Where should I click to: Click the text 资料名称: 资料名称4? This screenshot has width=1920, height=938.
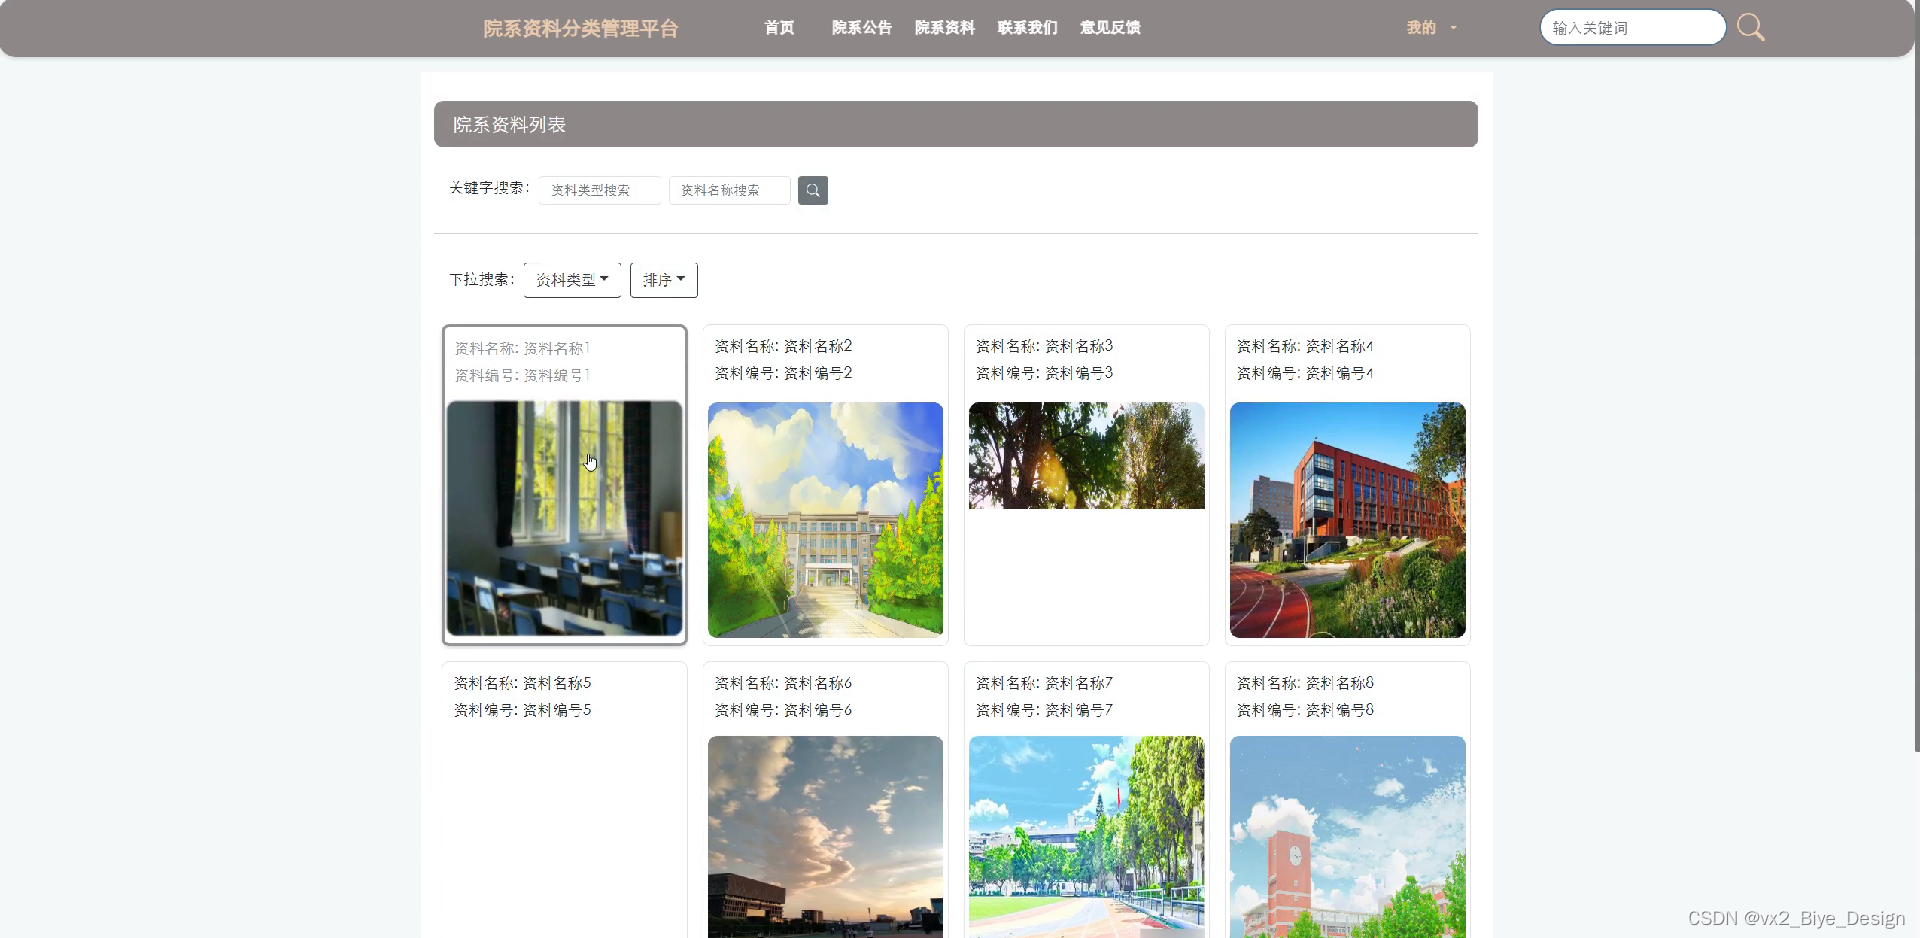pyautogui.click(x=1305, y=346)
